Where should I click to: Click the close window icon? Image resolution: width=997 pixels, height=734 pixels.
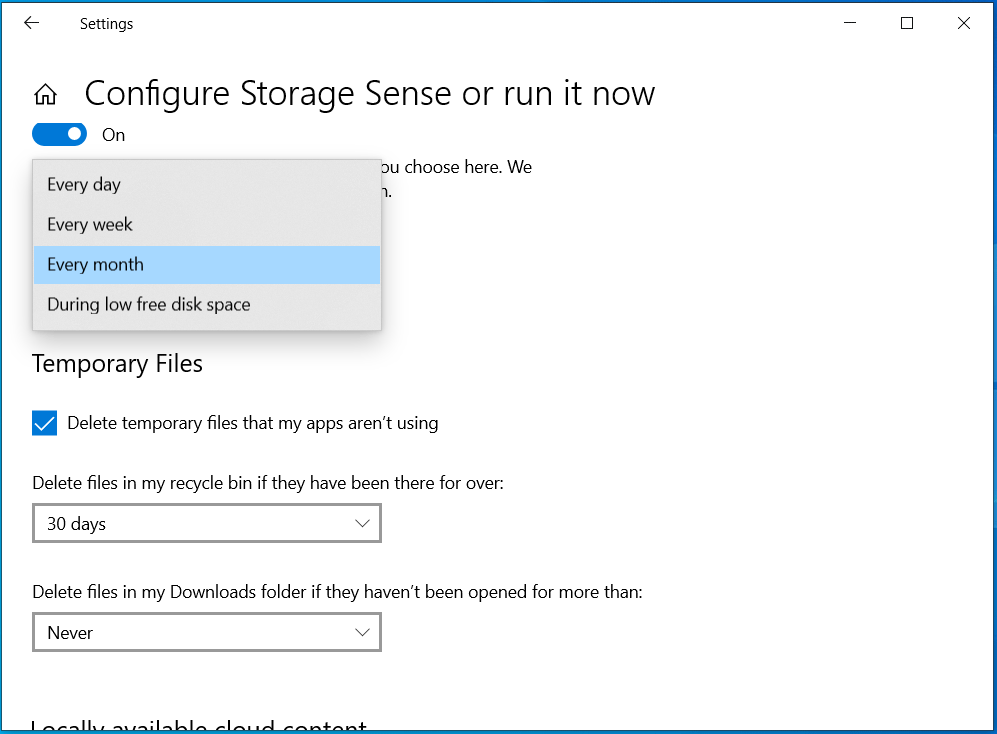[963, 22]
